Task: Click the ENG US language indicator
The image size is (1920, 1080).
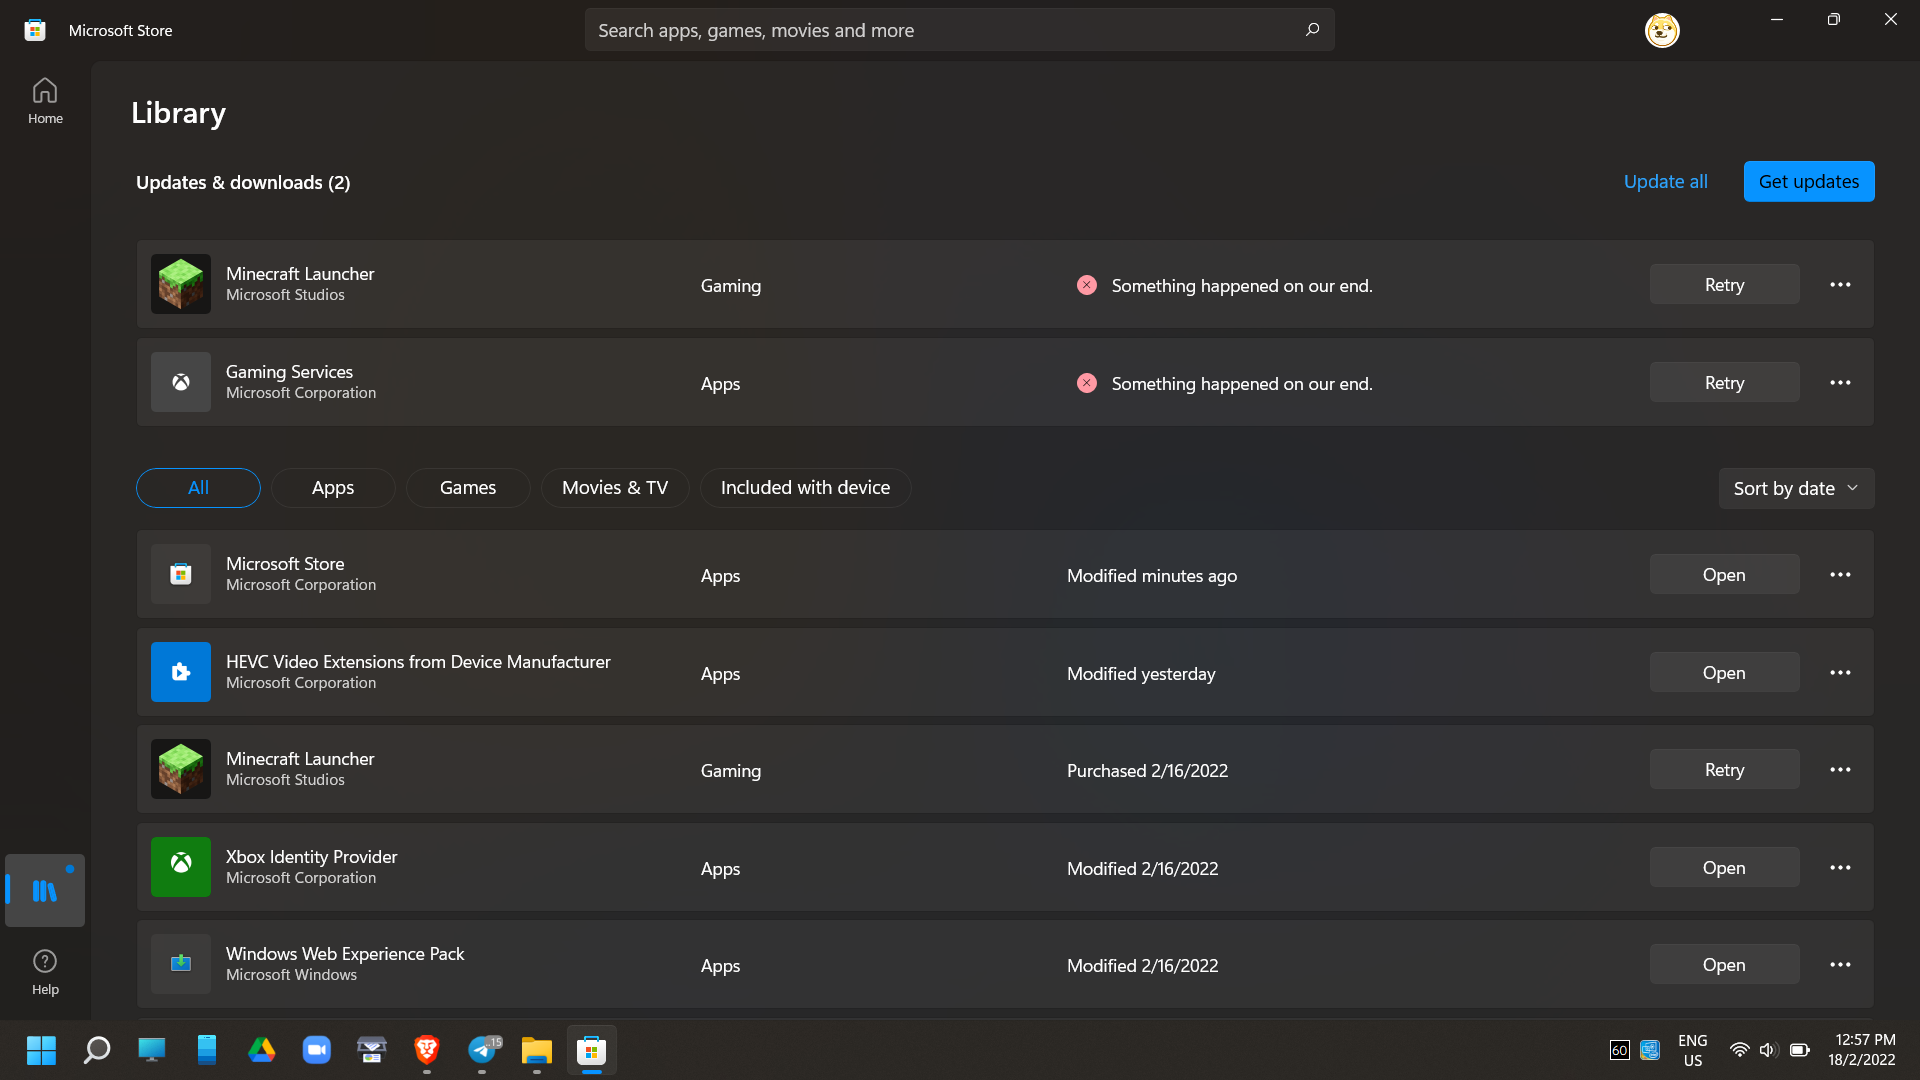Action: tap(1692, 1050)
